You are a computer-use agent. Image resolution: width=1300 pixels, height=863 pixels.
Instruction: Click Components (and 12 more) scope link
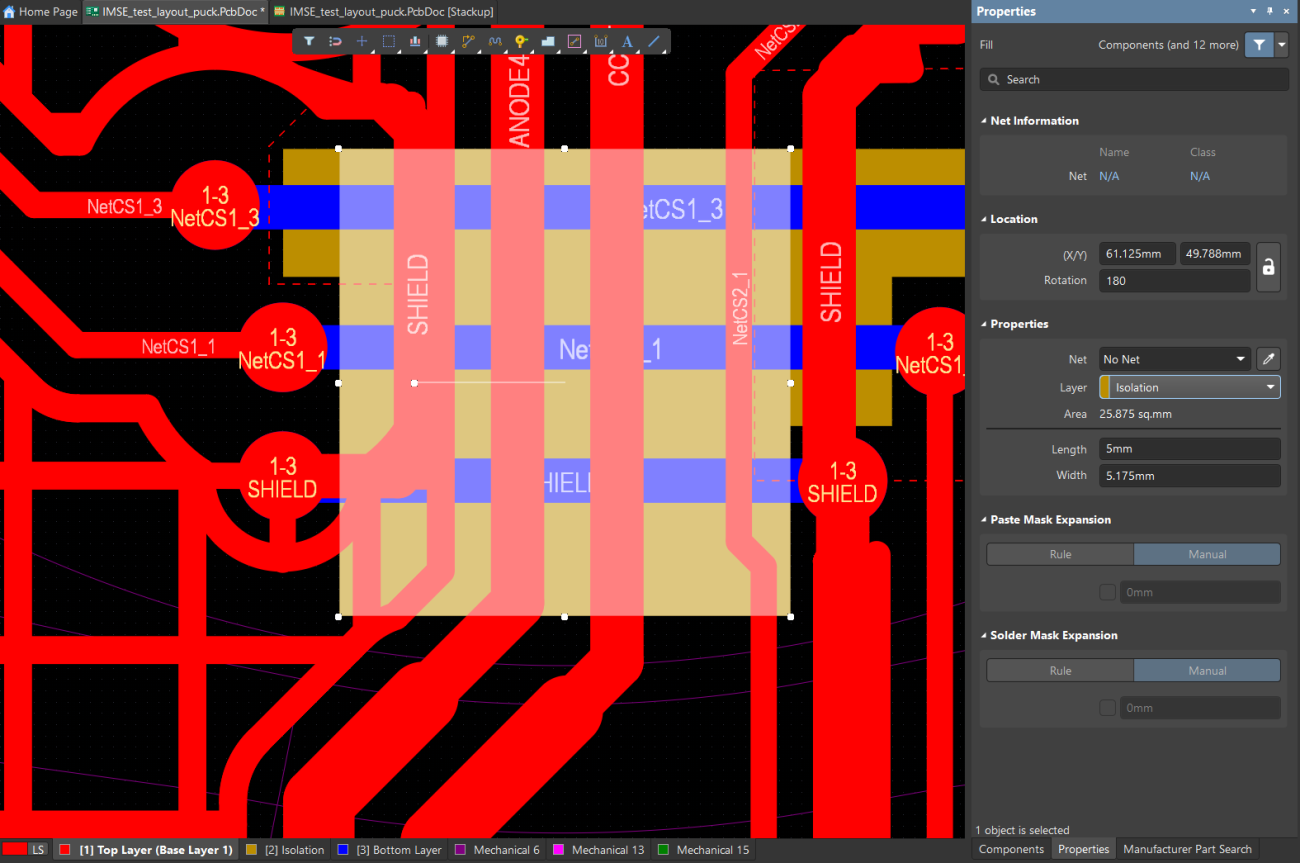(1168, 44)
